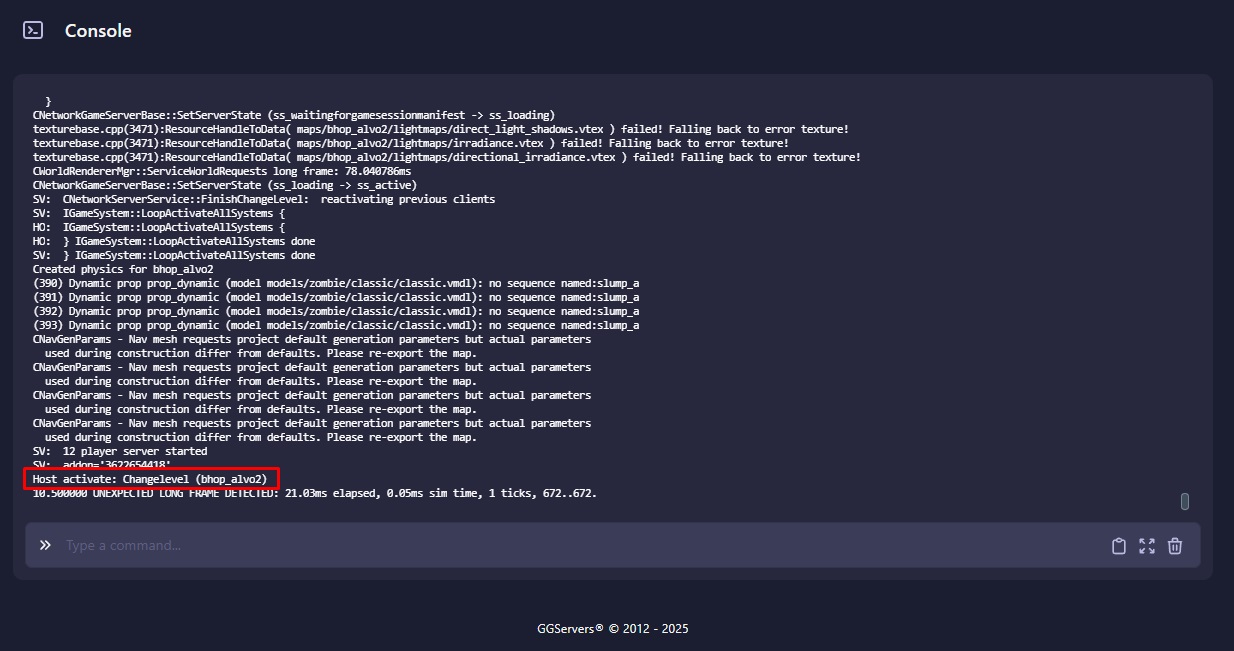The height and width of the screenshot is (651, 1234).
Task: Click the FinishChangeLevel reactivating previous clients line
Action: (x=264, y=199)
